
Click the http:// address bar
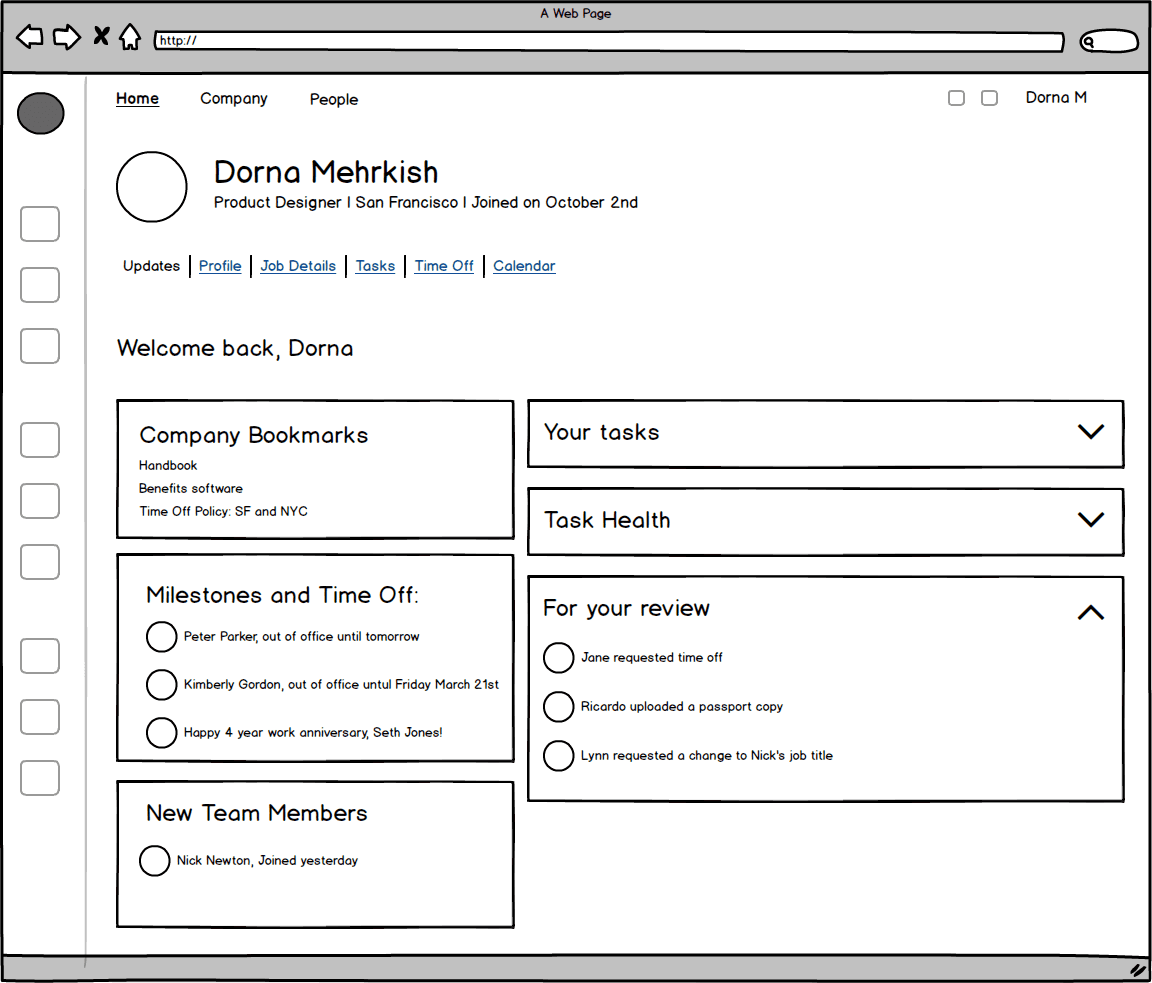pyautogui.click(x=609, y=41)
